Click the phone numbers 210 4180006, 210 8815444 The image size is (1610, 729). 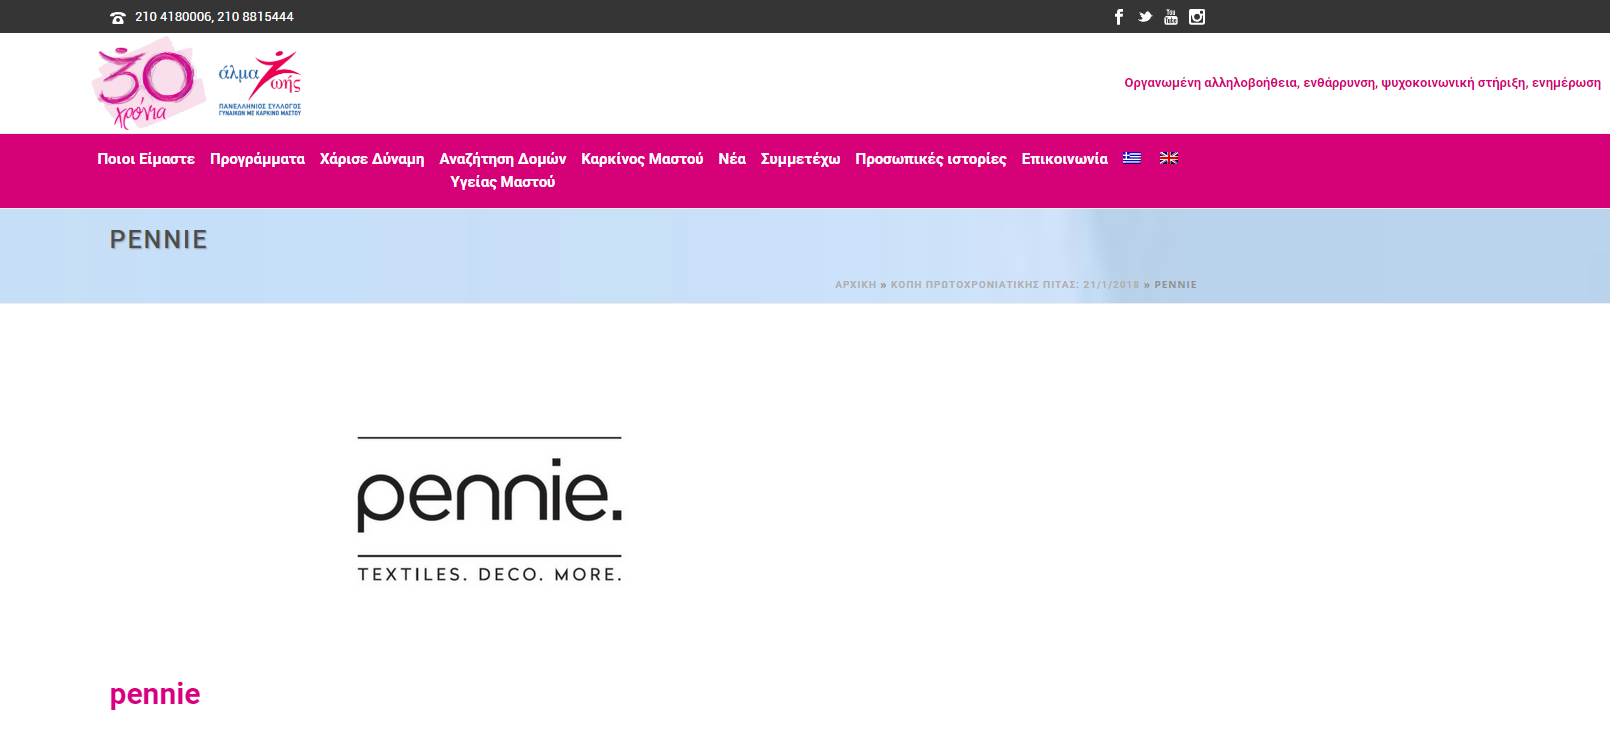point(214,17)
